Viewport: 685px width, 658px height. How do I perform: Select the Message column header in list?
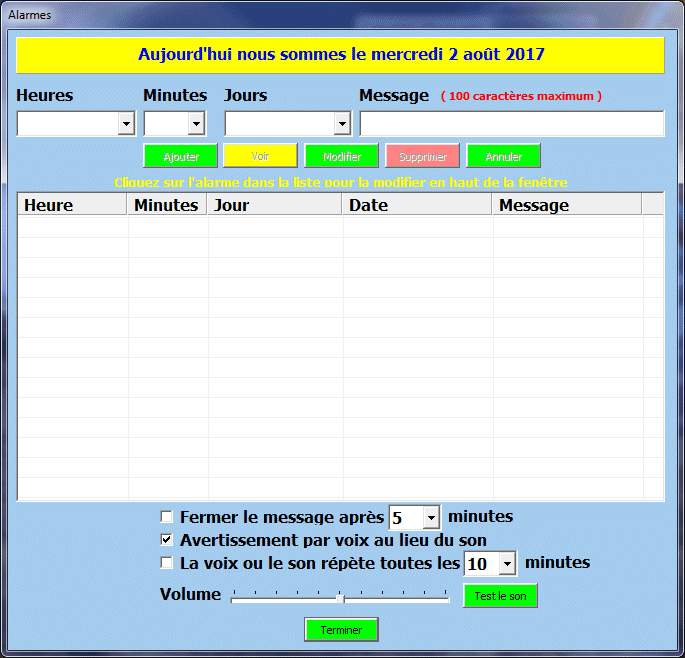click(x=566, y=205)
